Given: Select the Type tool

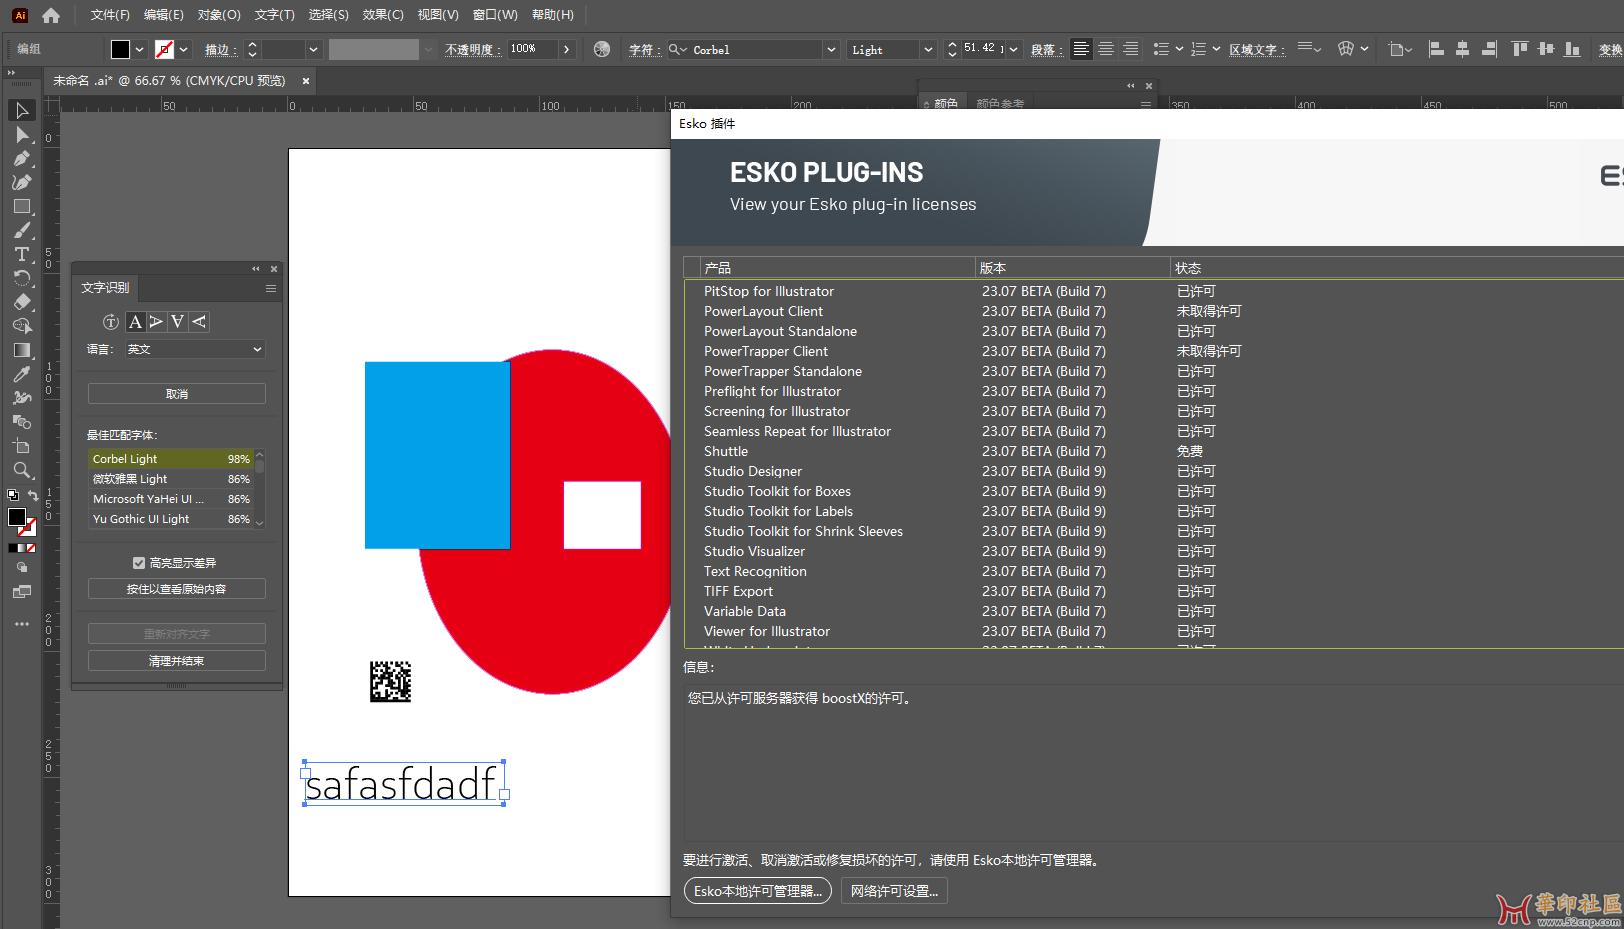Looking at the screenshot, I should point(22,255).
